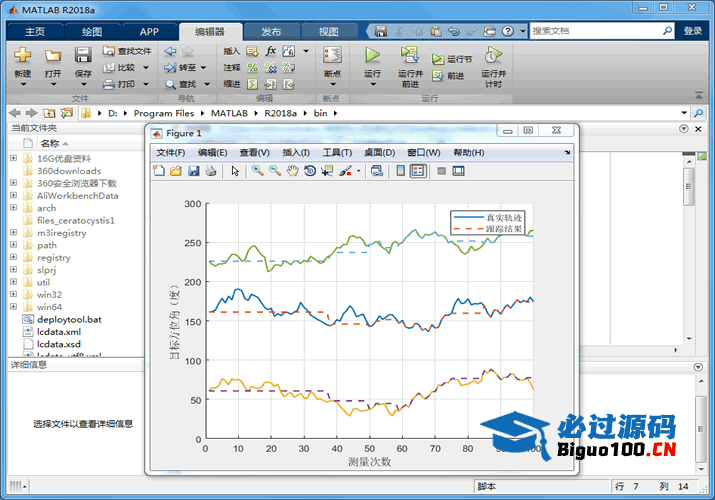This screenshot has height=500, width=715.
Task: Click in the 搜索文档 search field
Action: point(596,31)
